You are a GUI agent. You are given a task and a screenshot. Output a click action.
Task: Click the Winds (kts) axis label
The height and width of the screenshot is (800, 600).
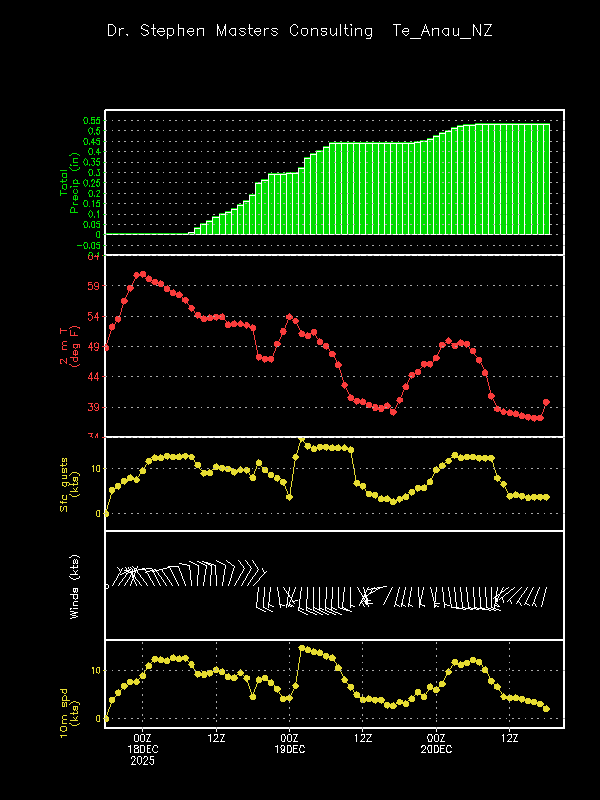75,585
